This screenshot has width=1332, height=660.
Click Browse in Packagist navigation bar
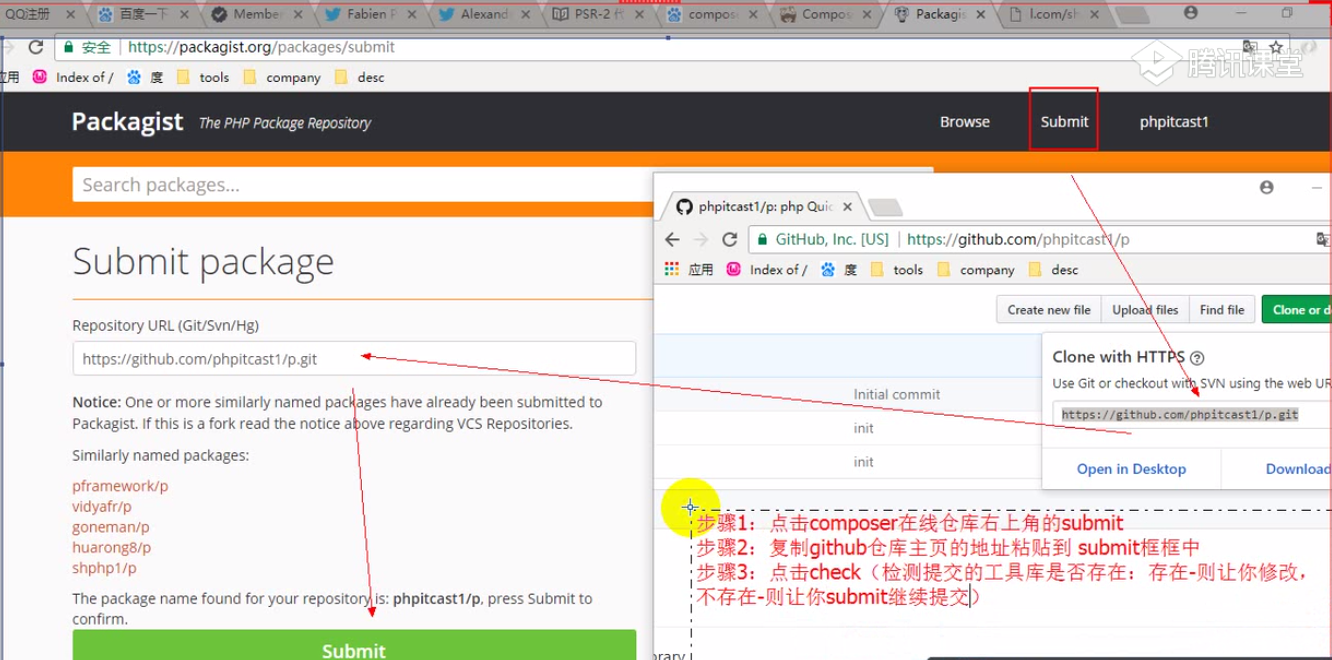tap(964, 122)
